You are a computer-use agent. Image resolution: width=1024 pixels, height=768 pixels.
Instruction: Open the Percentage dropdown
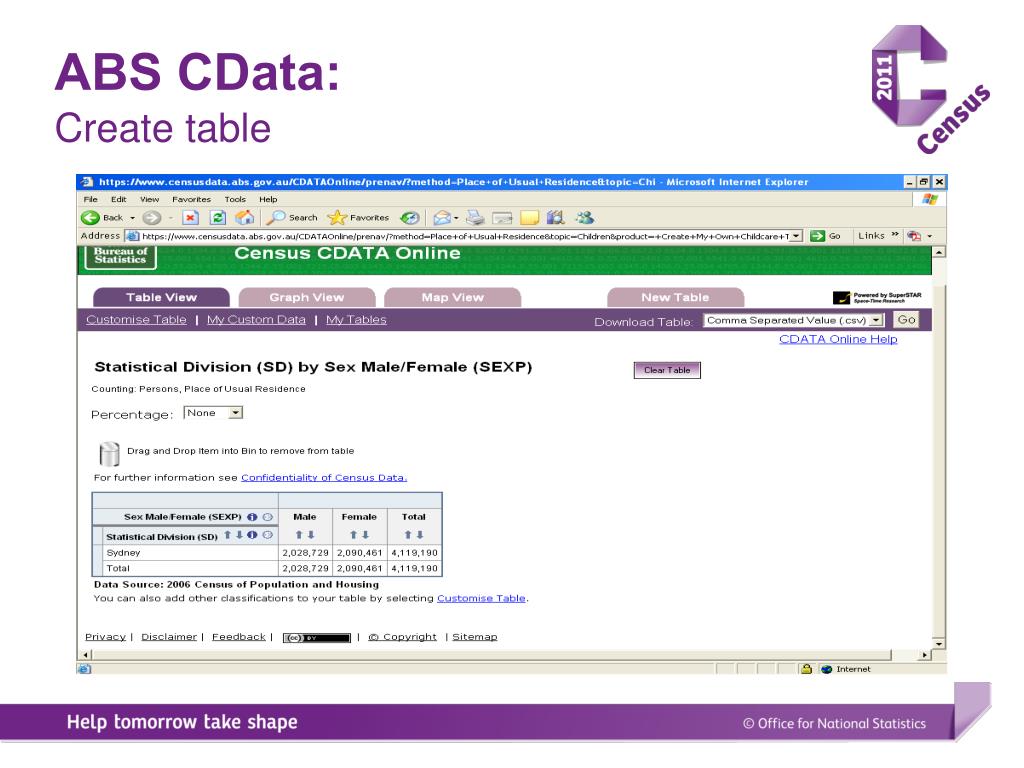pos(236,413)
